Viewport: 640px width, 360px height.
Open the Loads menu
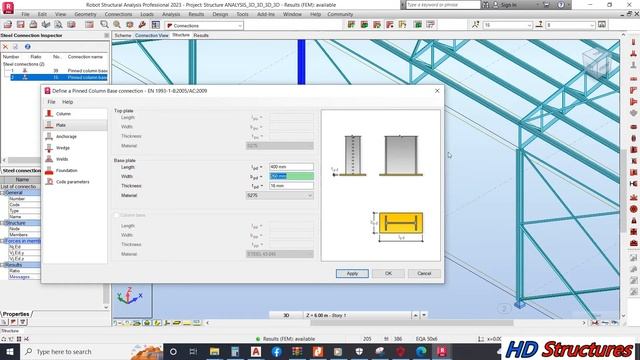[147, 14]
